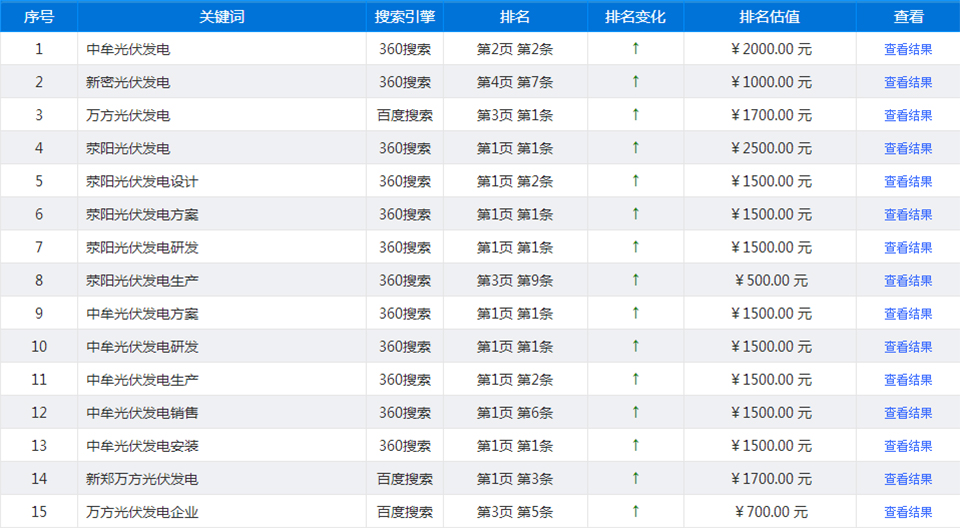Click the rank arrow for 万方光伏发电企业
Screen dimensions: 960x528
coord(636,511)
